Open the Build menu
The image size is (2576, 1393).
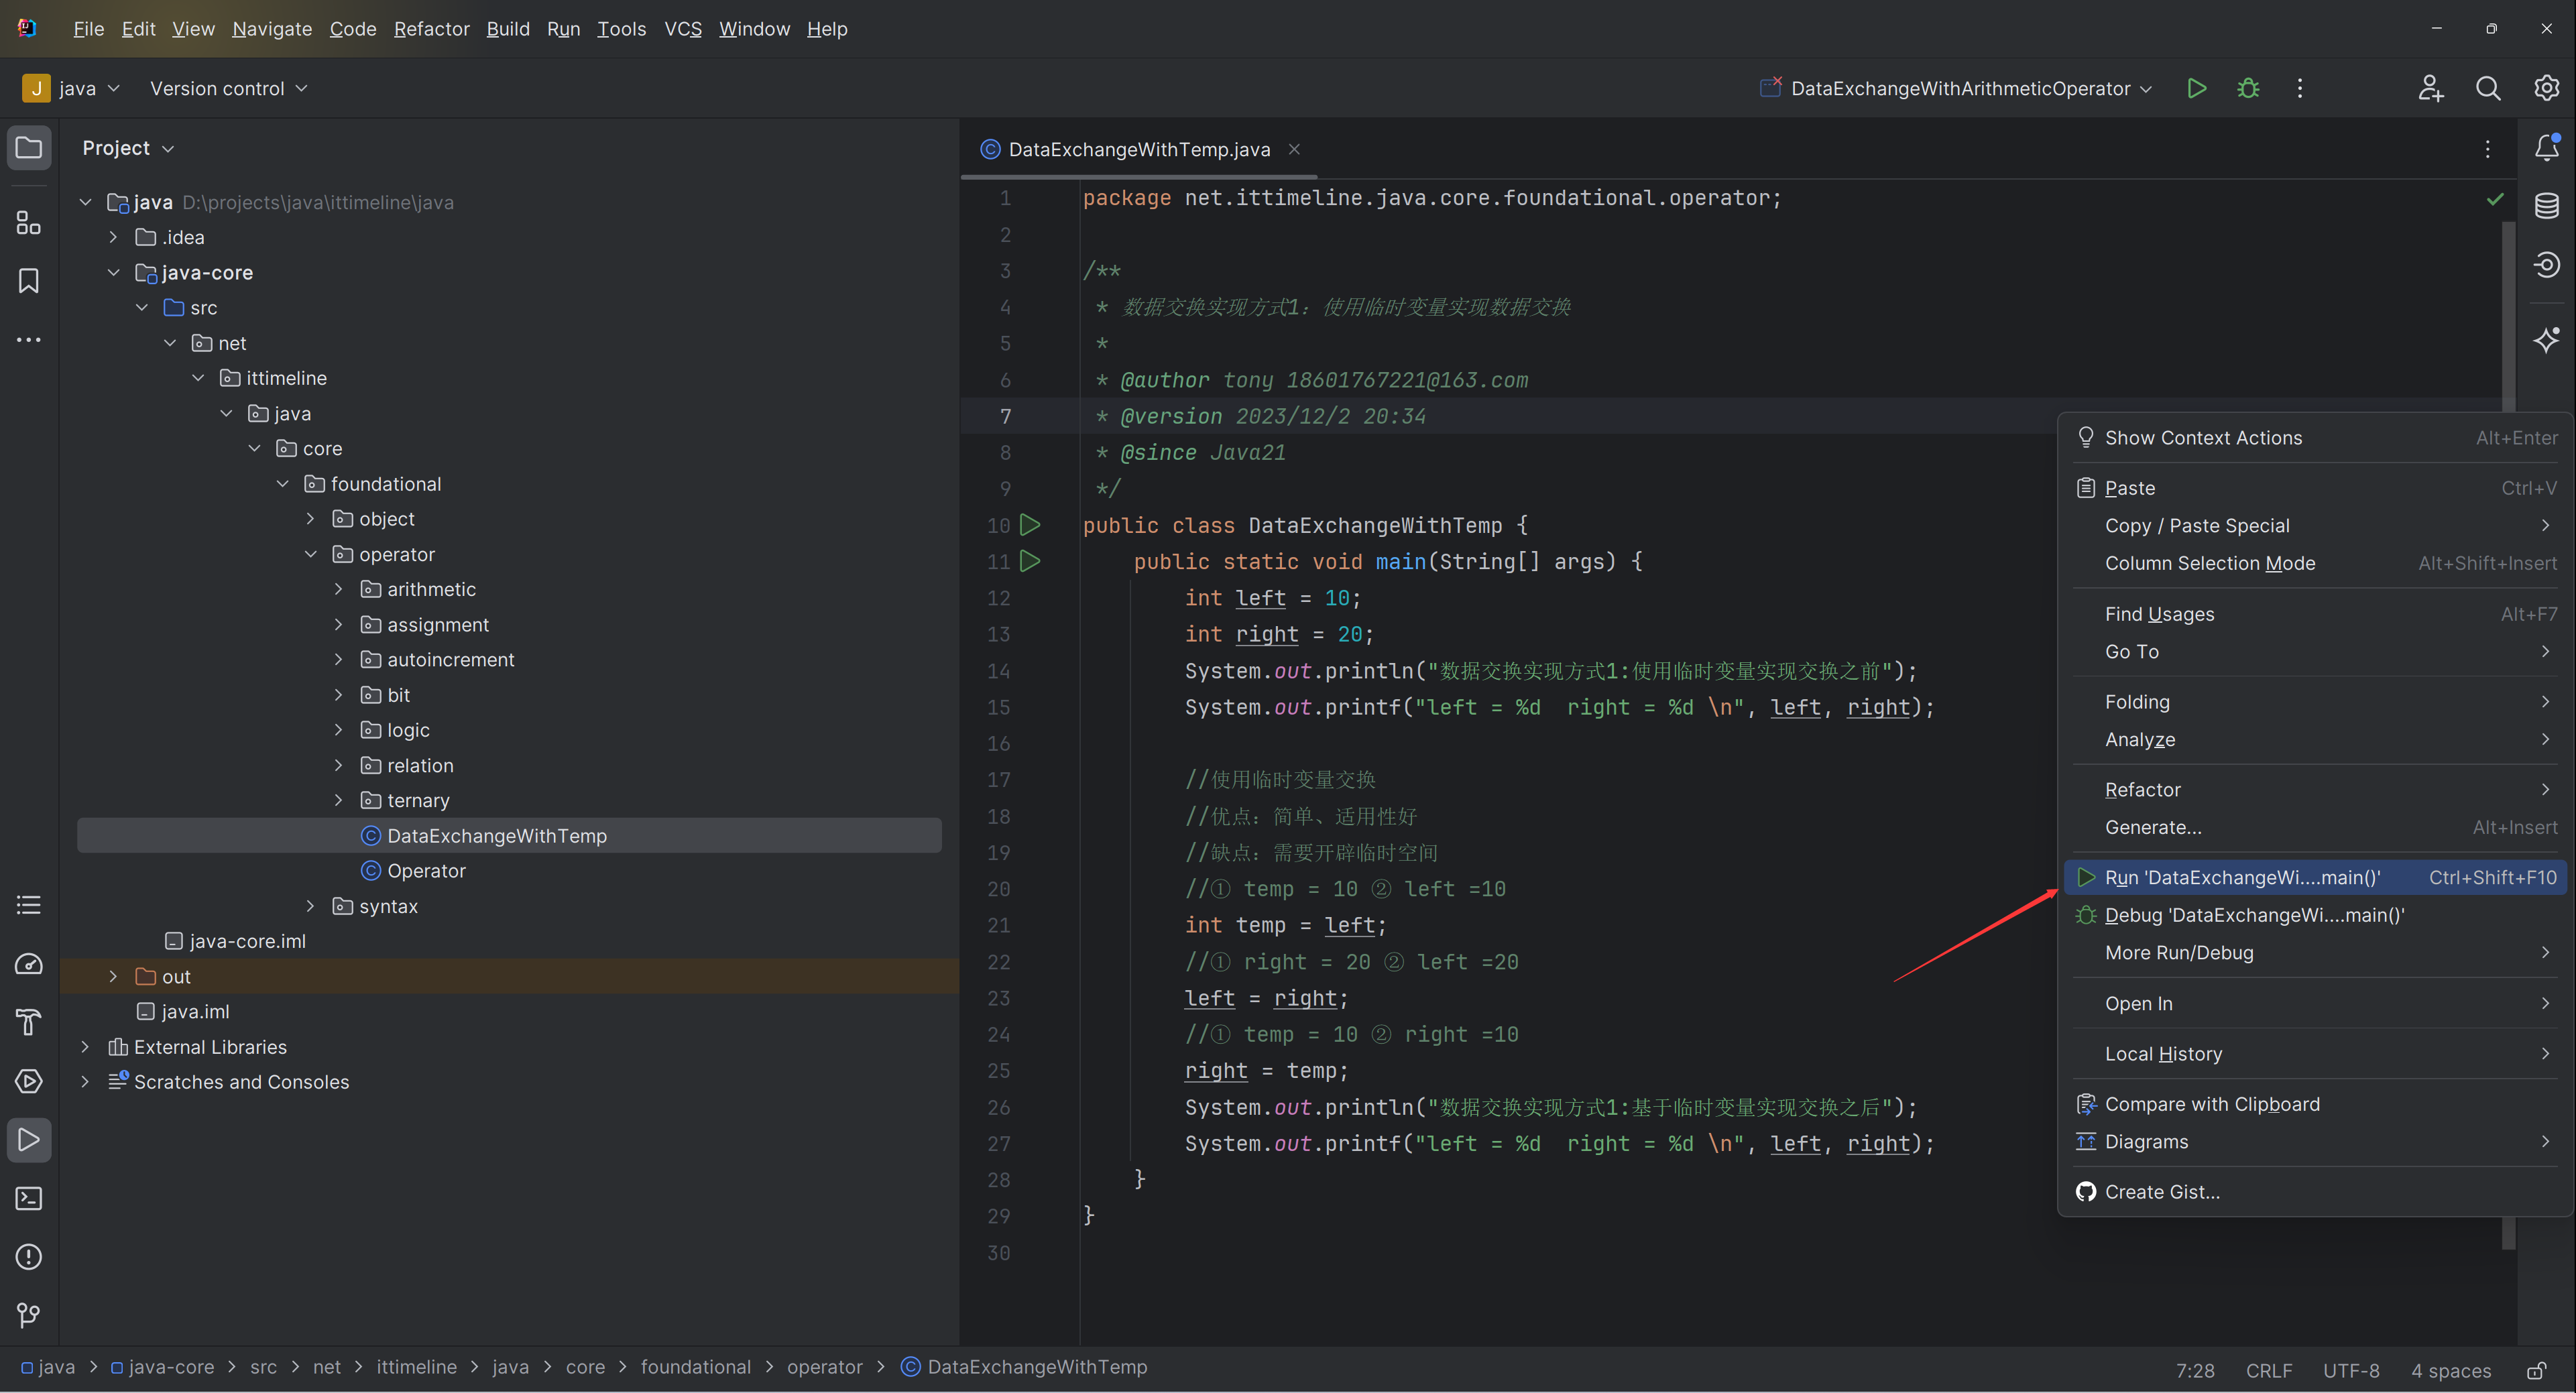(508, 29)
